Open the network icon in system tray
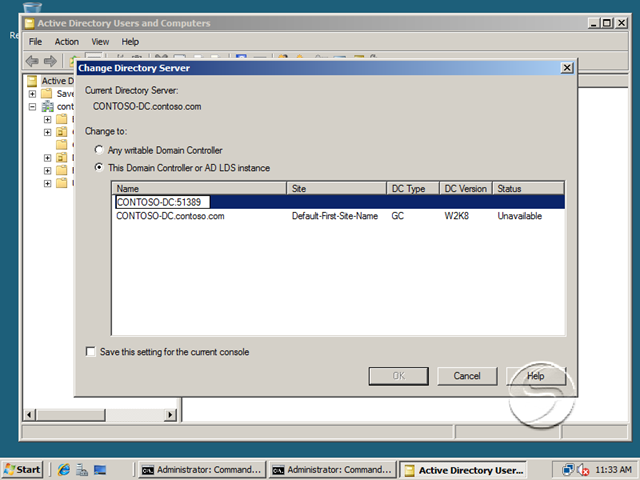Viewport: 640px width, 480px height. (568, 470)
